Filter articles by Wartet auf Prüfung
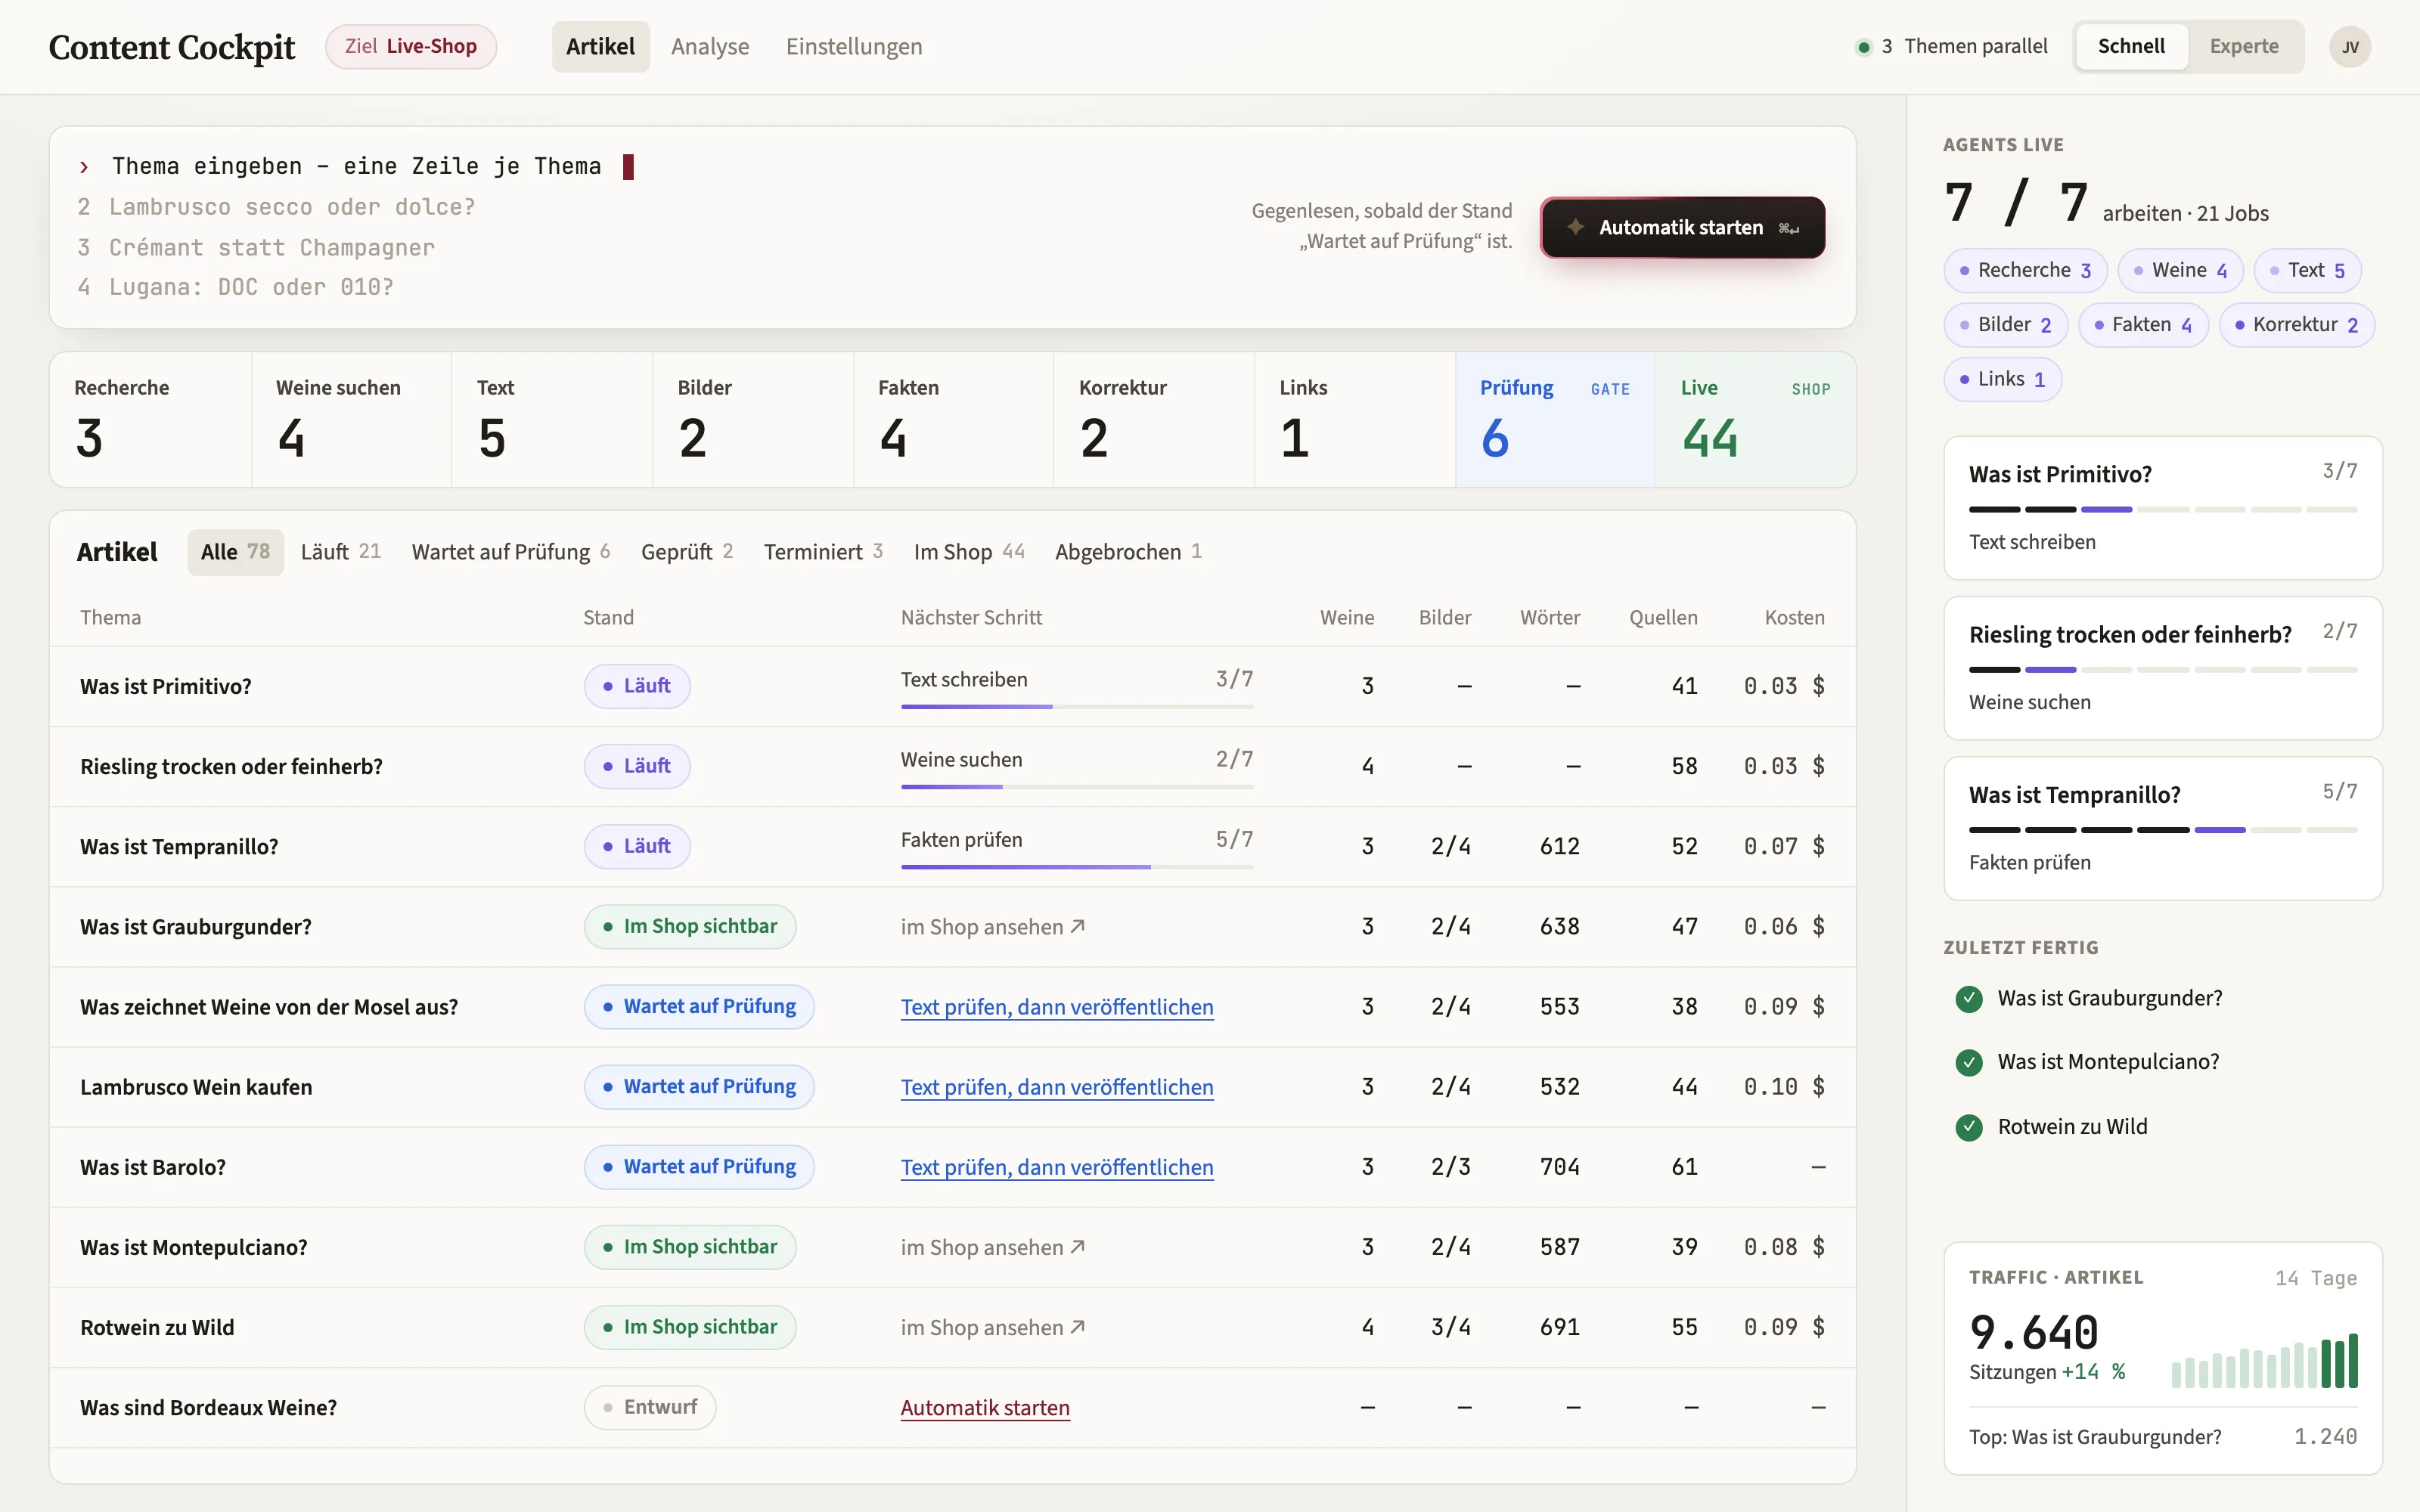 coord(510,552)
